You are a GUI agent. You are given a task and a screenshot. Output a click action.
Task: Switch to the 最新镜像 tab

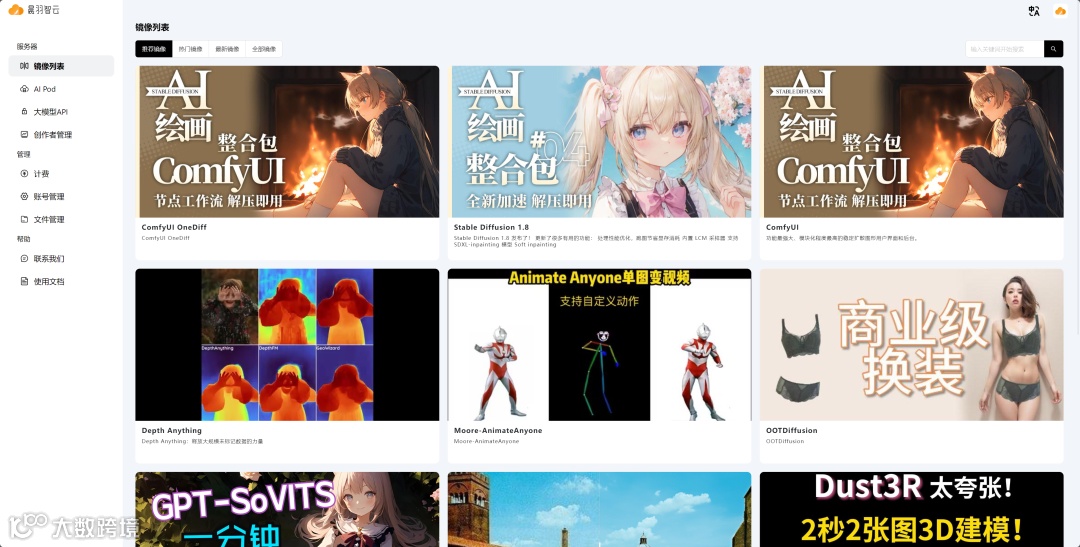(227, 49)
